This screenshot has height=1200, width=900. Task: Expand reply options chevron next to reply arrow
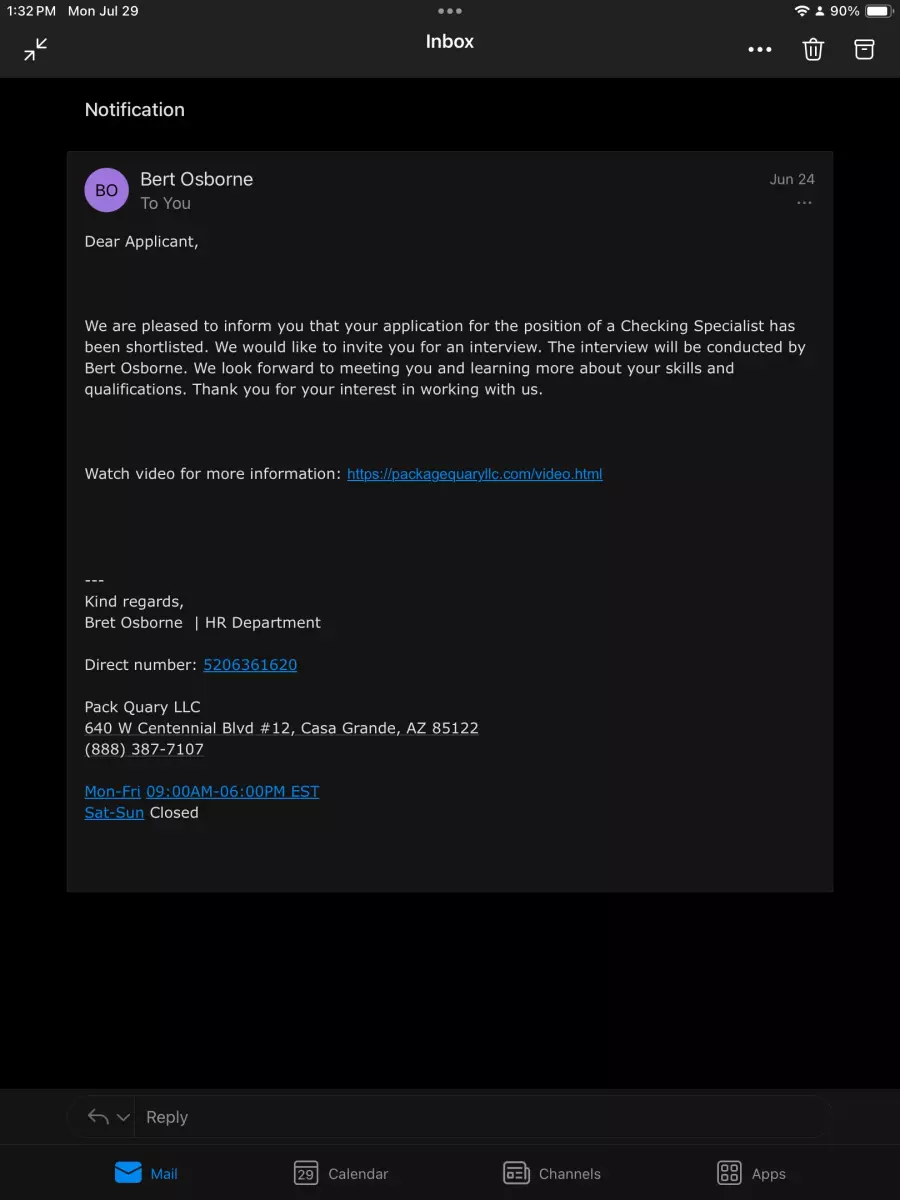point(123,1118)
